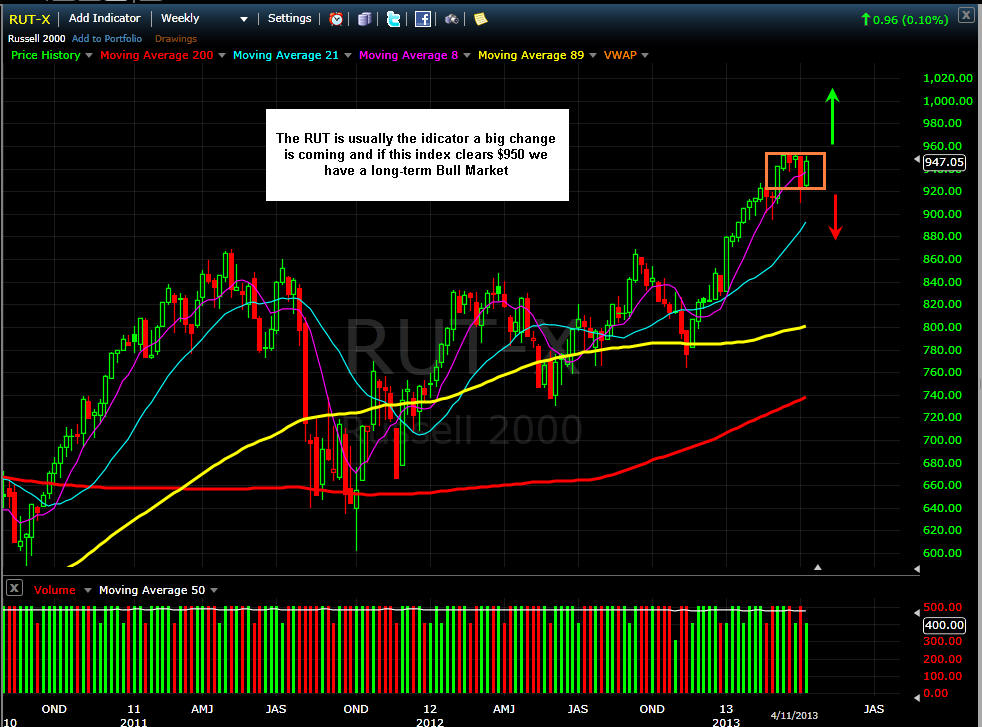Select the VWAP indicator label
The height and width of the screenshot is (727, 982).
coord(620,55)
